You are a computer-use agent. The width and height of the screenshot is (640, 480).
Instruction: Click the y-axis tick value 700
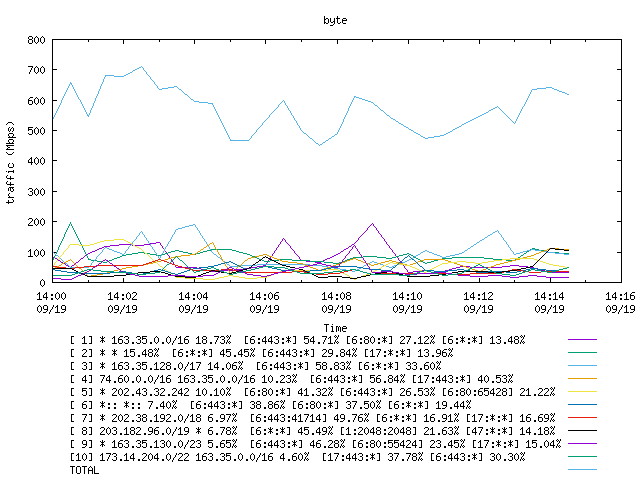click(36, 70)
